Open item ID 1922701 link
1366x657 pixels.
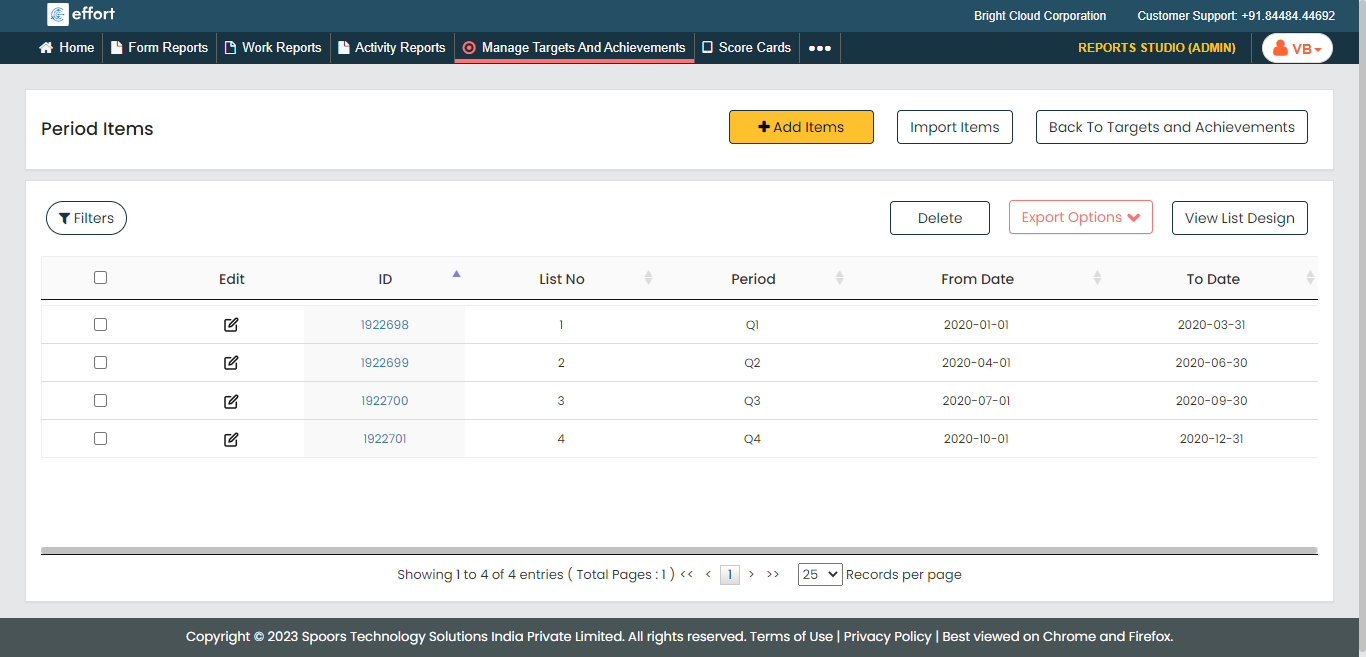point(385,439)
